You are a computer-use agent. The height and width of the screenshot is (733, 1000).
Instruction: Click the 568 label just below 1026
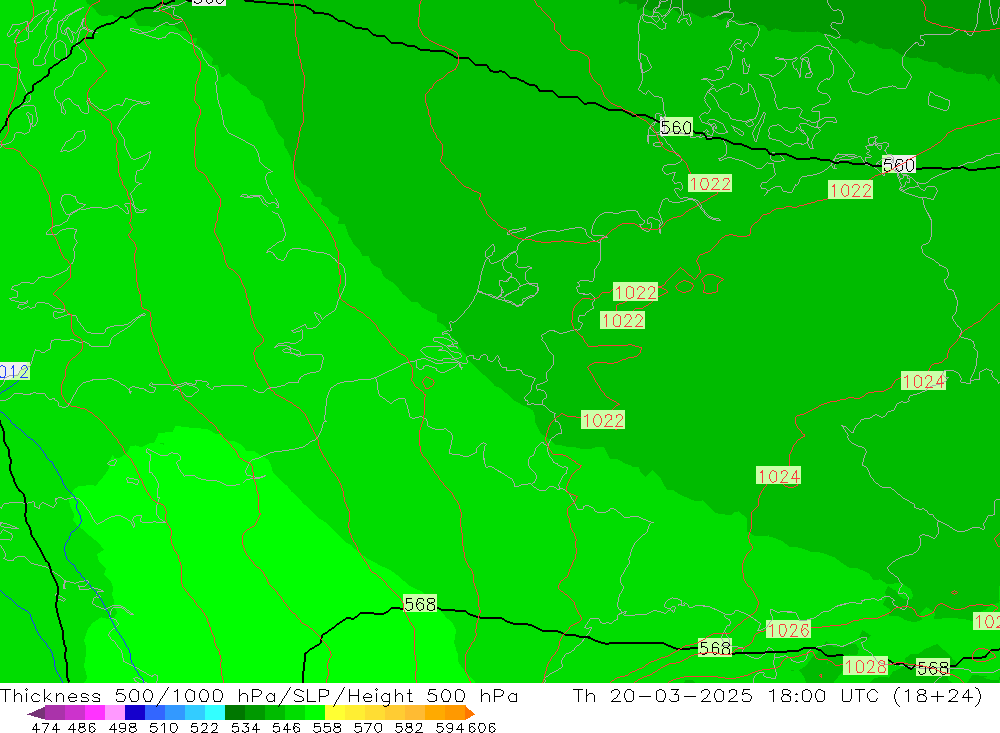[715, 648]
